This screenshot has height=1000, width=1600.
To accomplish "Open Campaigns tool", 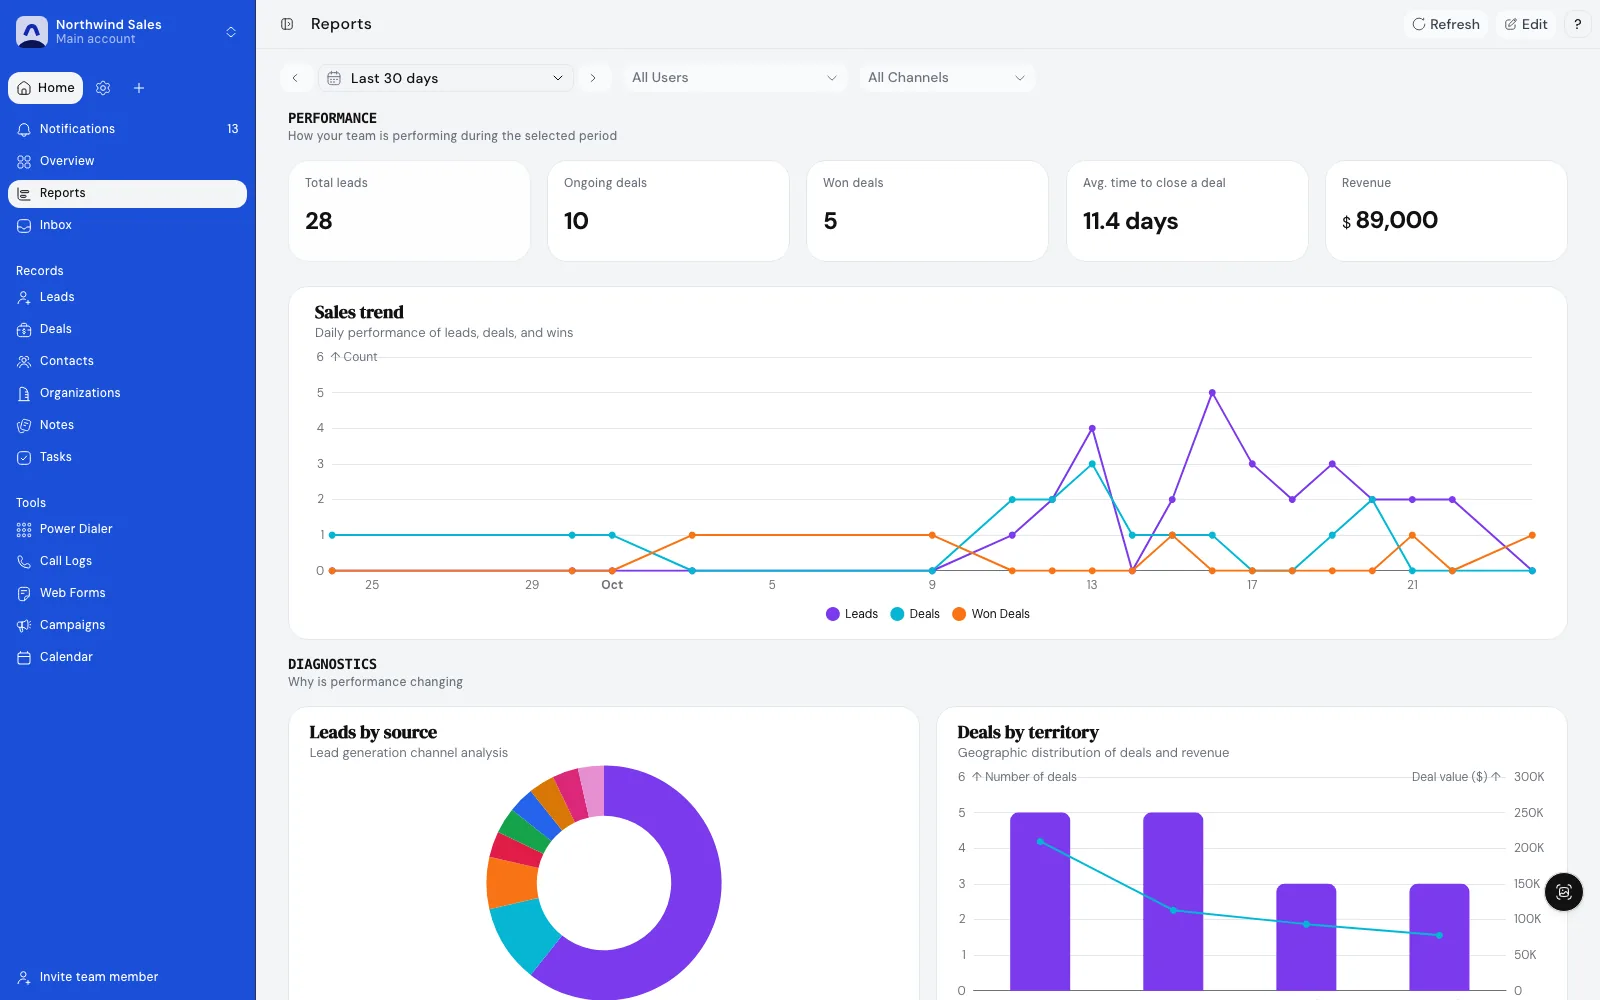I will (127, 625).
